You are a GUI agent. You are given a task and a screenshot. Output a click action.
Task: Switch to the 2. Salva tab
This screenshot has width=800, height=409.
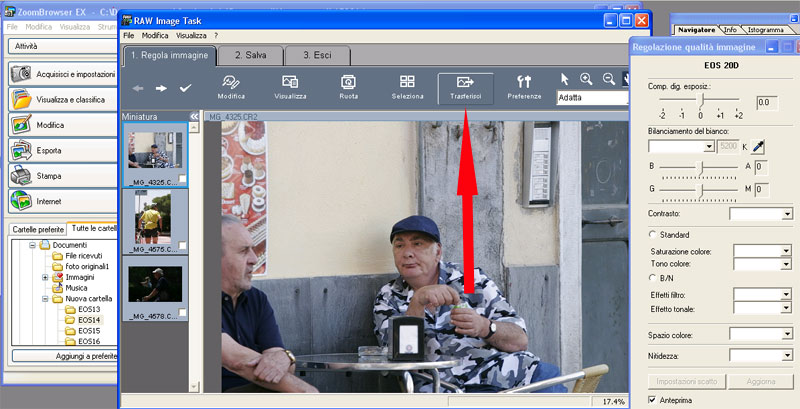click(243, 56)
